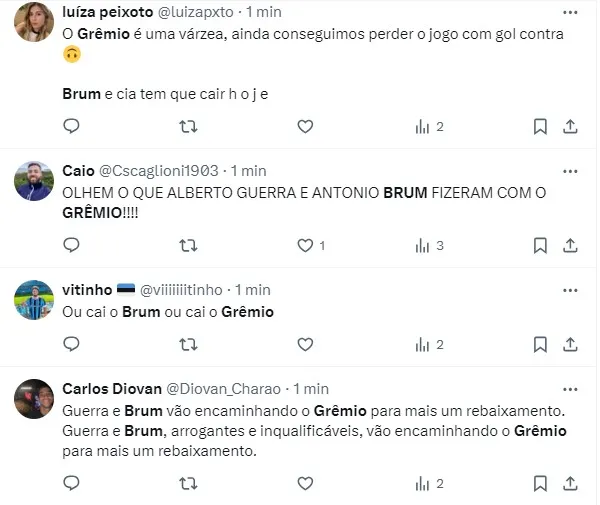Share Carlos Diovan's tweet

click(570, 483)
